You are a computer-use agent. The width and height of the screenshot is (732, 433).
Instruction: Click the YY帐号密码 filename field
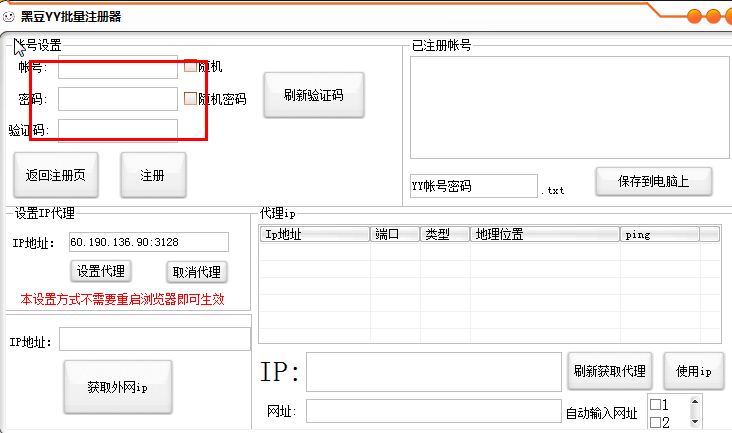(474, 186)
